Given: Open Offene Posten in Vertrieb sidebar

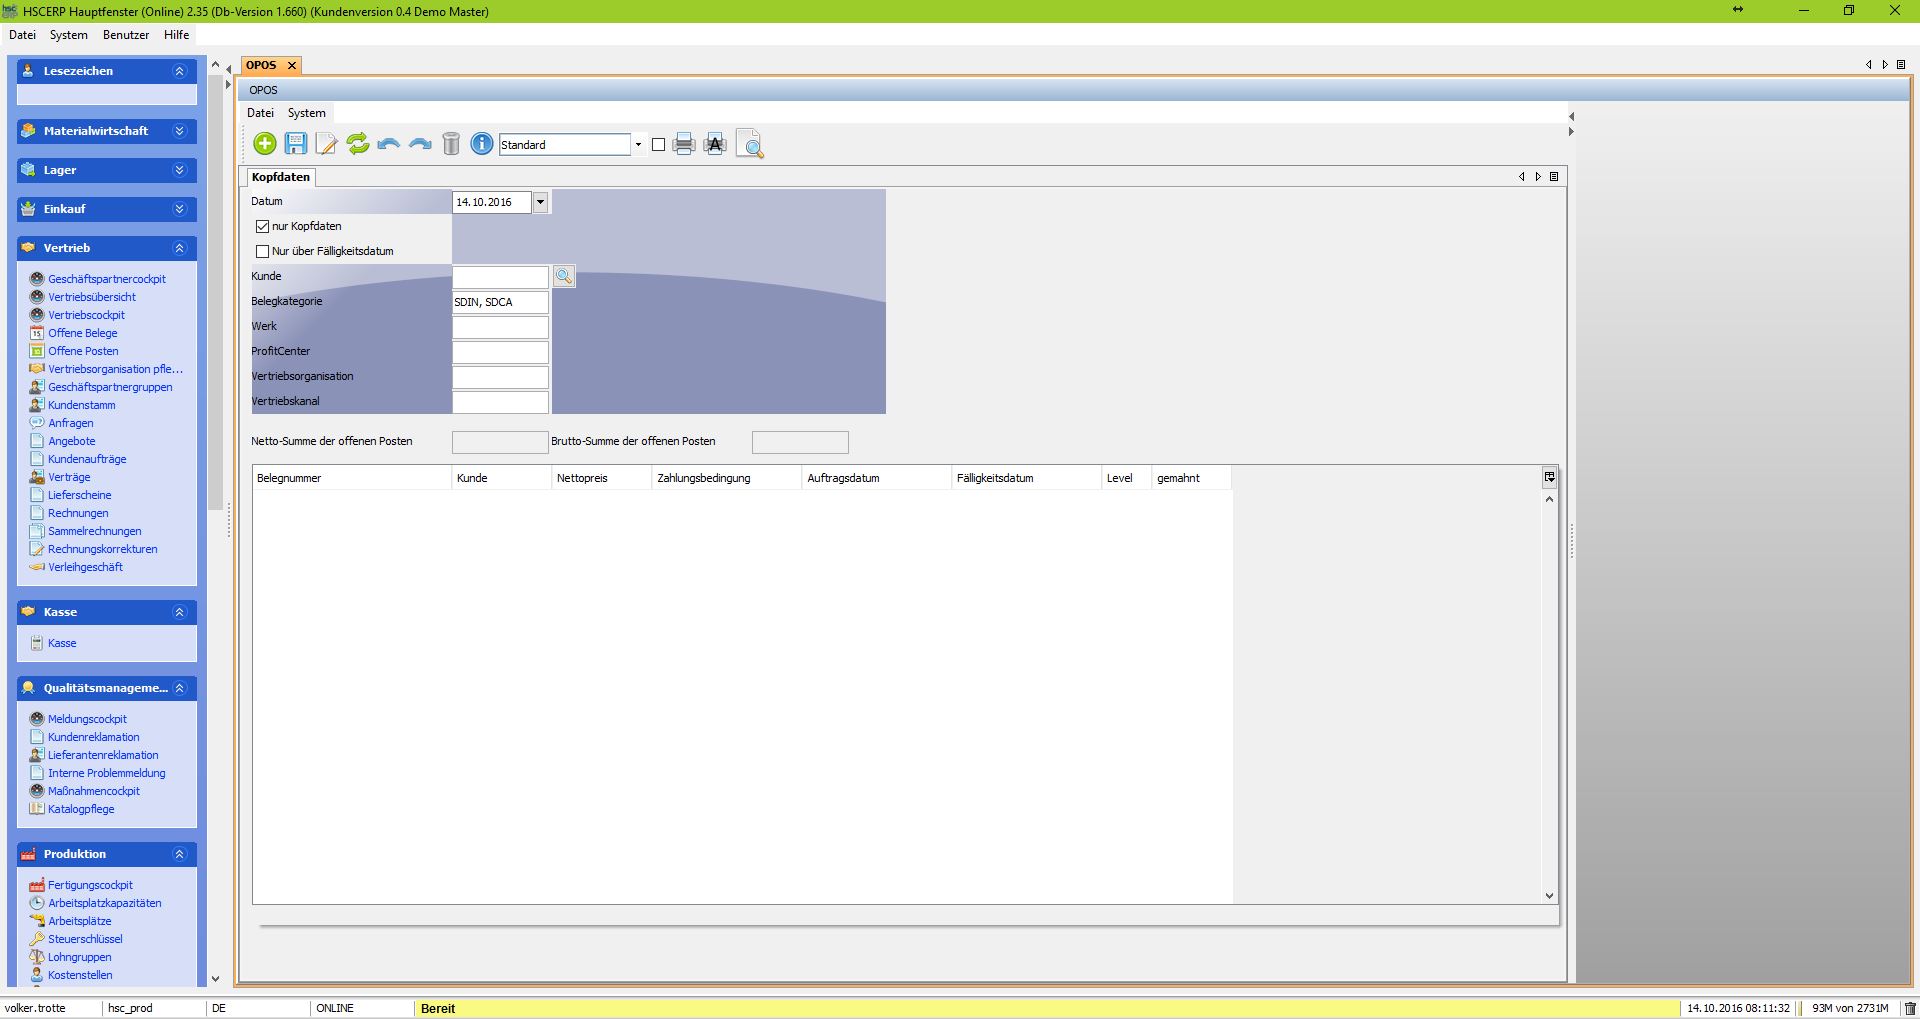Looking at the screenshot, I should point(83,351).
